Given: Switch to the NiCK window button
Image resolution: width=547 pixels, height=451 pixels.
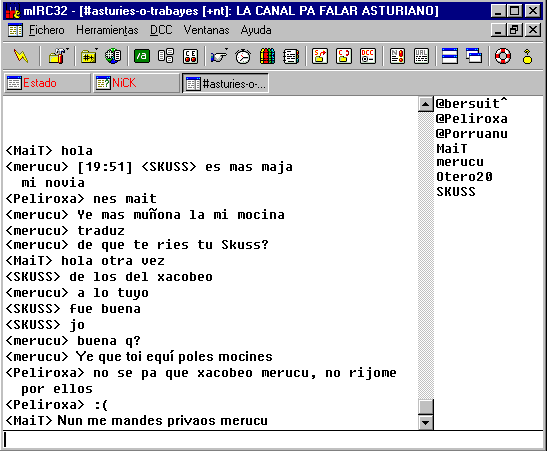Looking at the screenshot, I should click(x=136, y=83).
